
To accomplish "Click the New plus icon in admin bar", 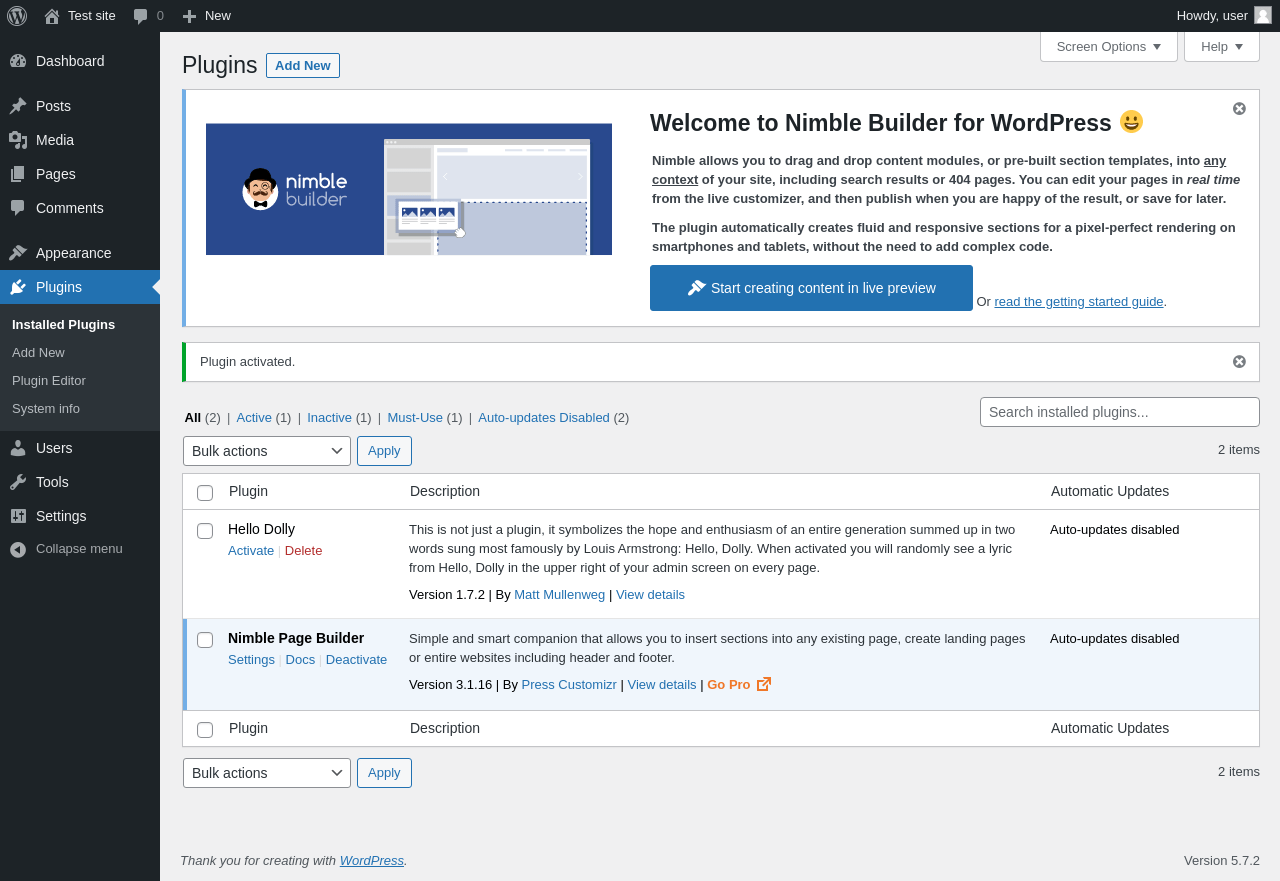I will (x=189, y=16).
